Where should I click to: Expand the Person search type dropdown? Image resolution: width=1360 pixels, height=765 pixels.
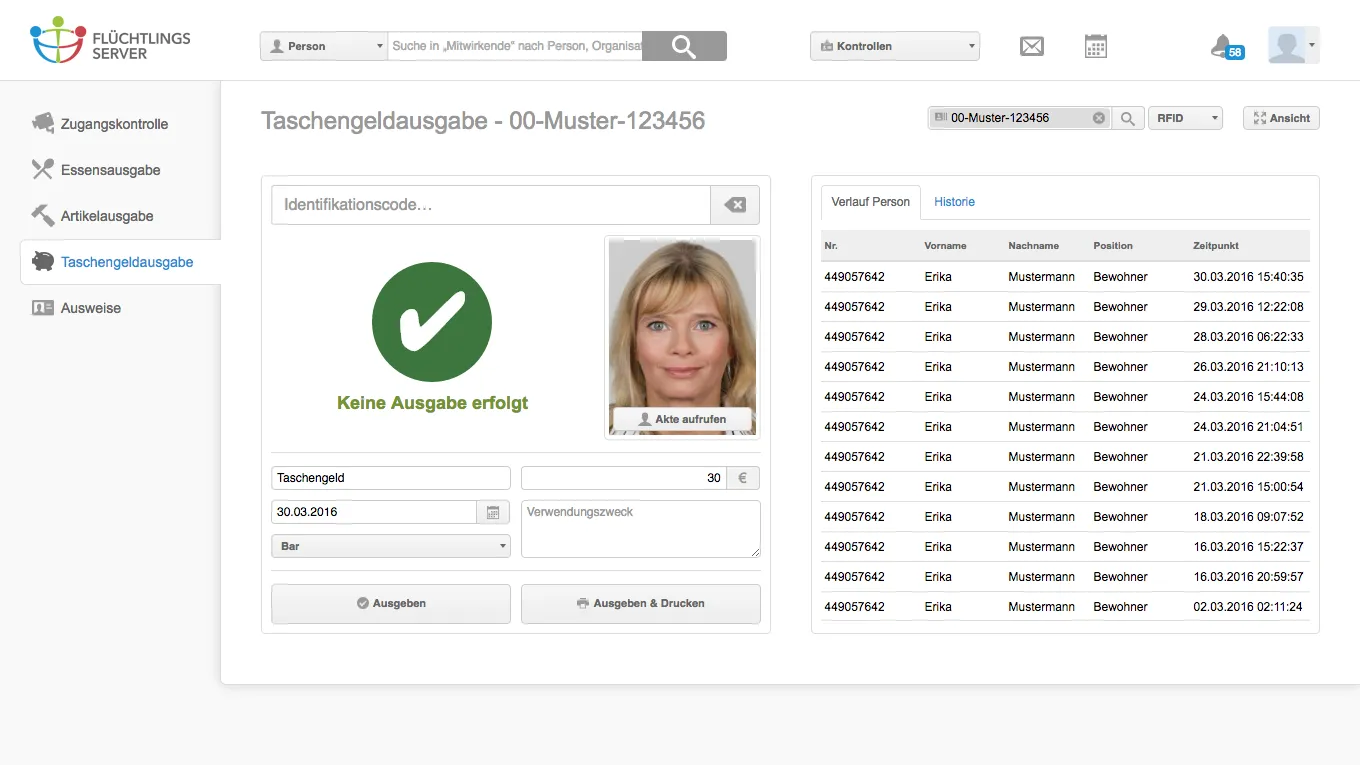click(x=323, y=46)
